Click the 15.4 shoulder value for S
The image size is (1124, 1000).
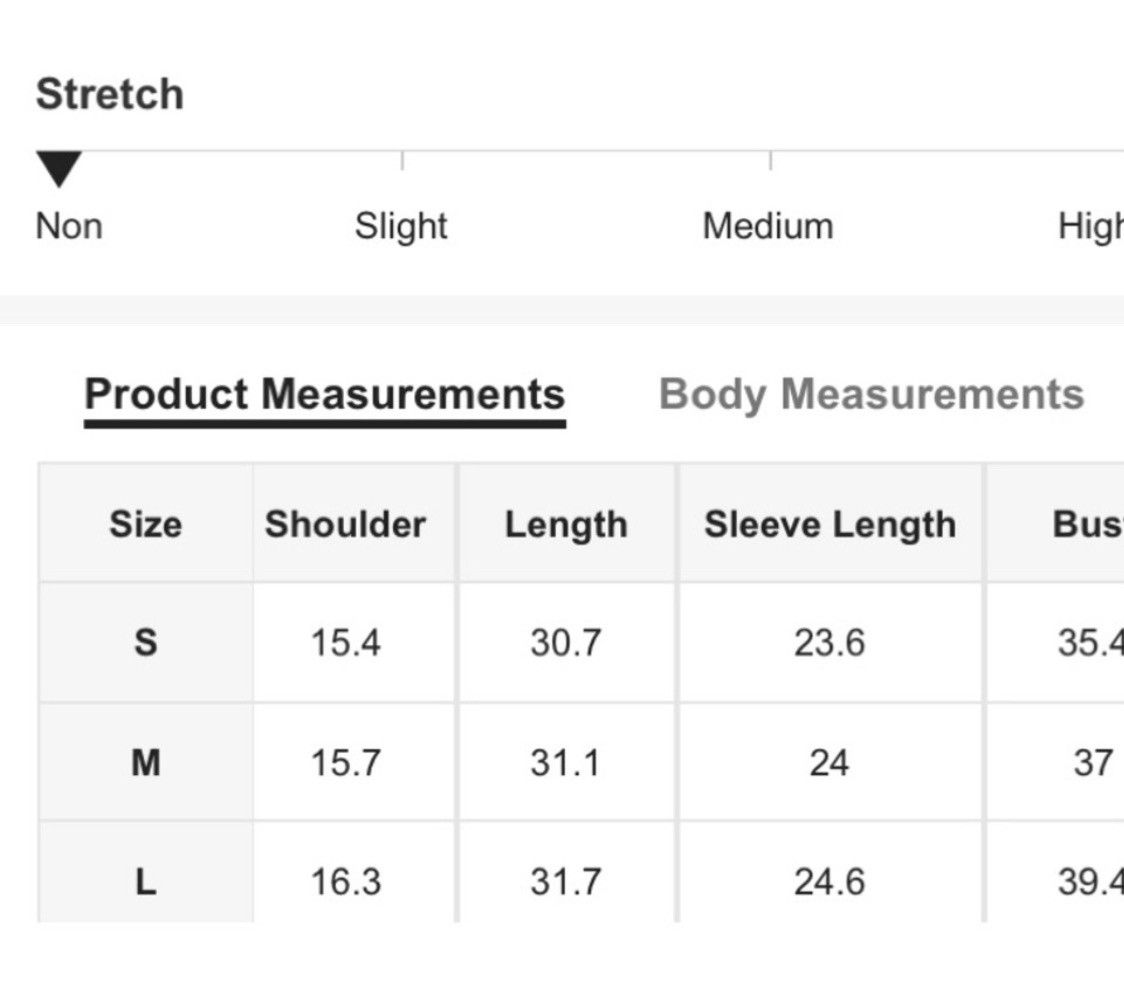tap(346, 642)
